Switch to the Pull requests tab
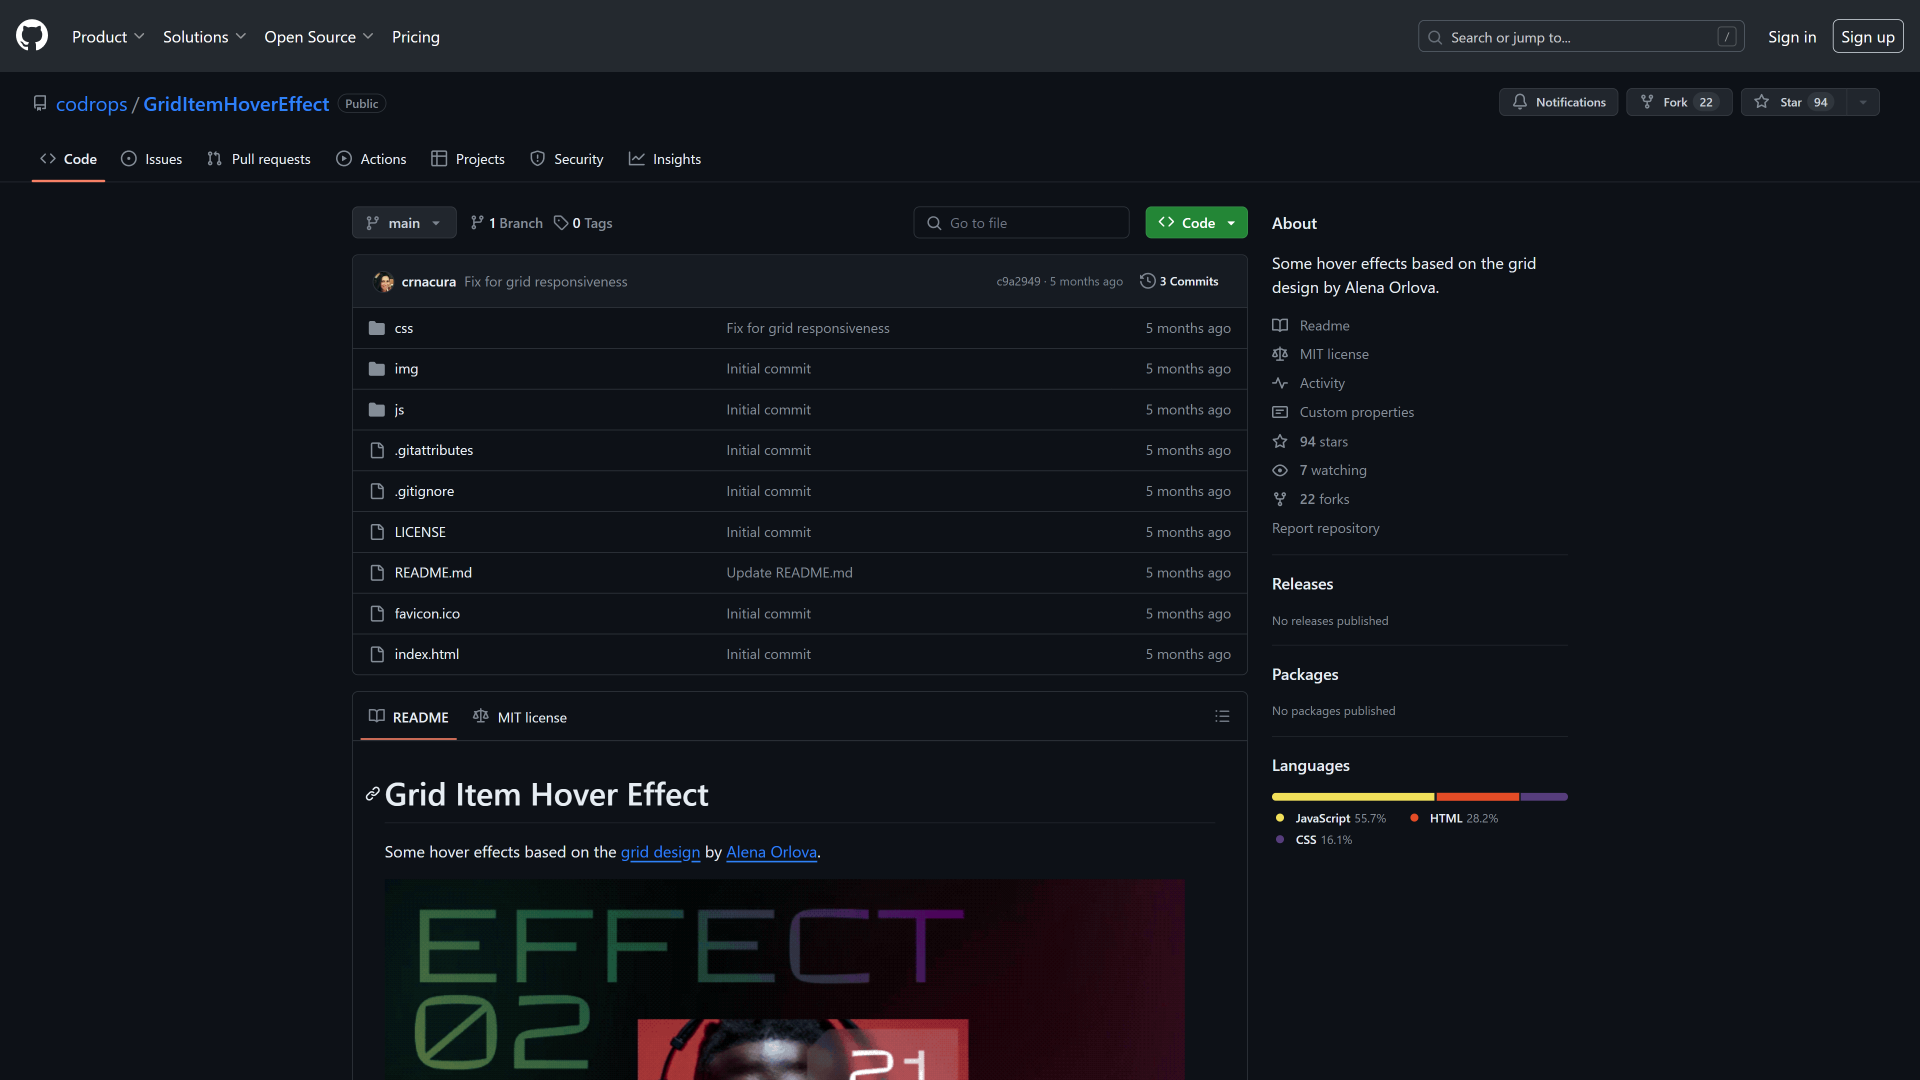 (x=259, y=159)
